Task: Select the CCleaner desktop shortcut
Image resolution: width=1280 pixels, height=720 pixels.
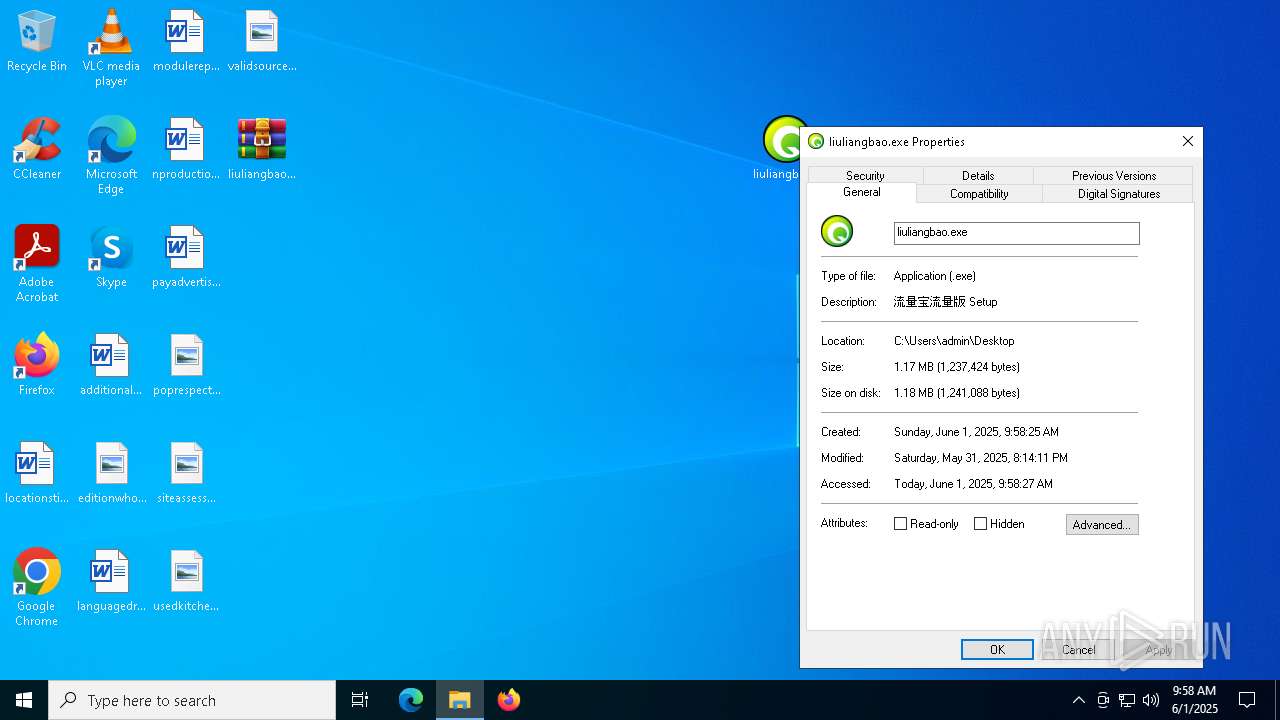Action: pyautogui.click(x=37, y=149)
